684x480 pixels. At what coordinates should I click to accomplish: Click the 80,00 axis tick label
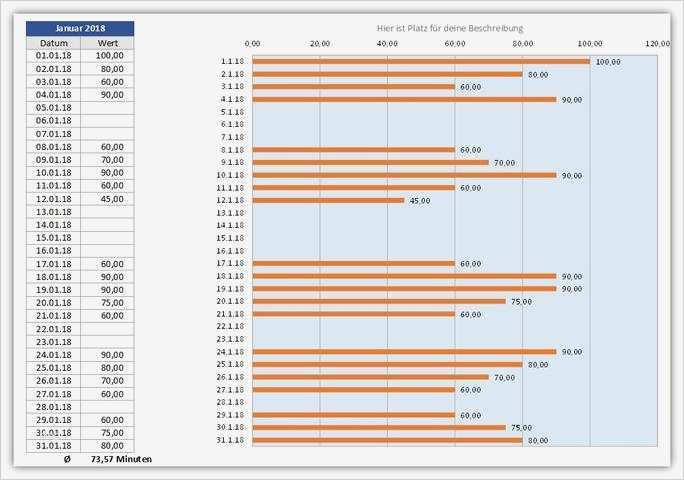click(523, 44)
